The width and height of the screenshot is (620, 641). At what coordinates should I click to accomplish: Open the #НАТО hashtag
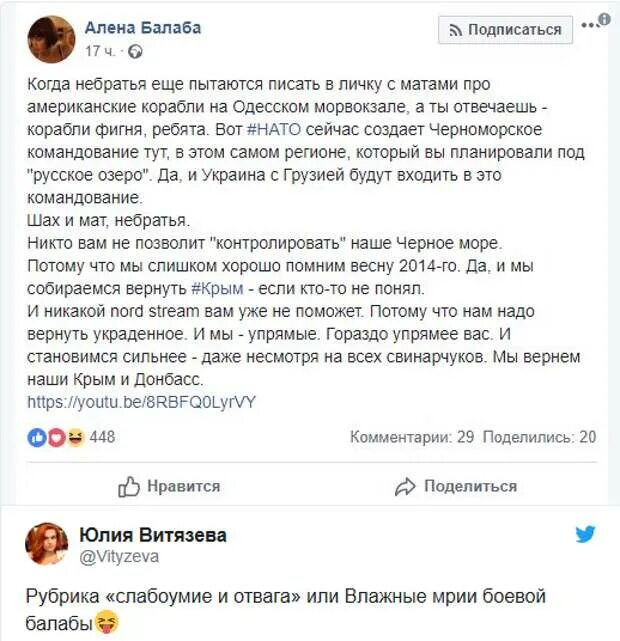274,130
